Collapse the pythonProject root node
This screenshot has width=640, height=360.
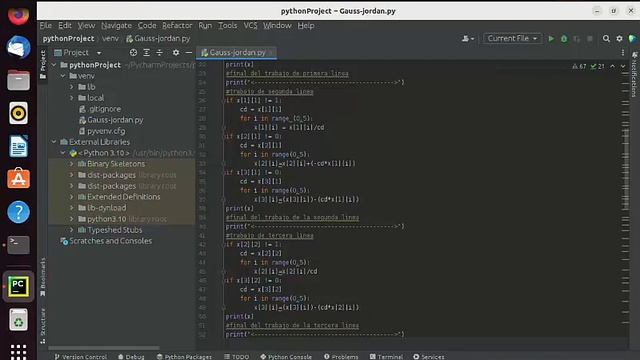(x=54, y=65)
